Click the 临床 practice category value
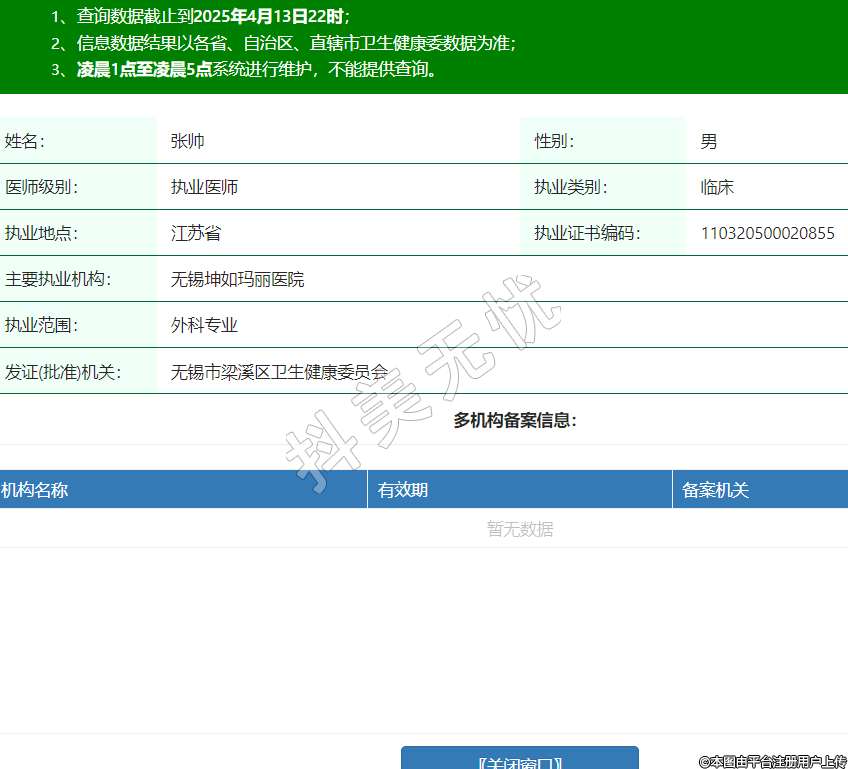This screenshot has width=848, height=769. click(x=718, y=187)
